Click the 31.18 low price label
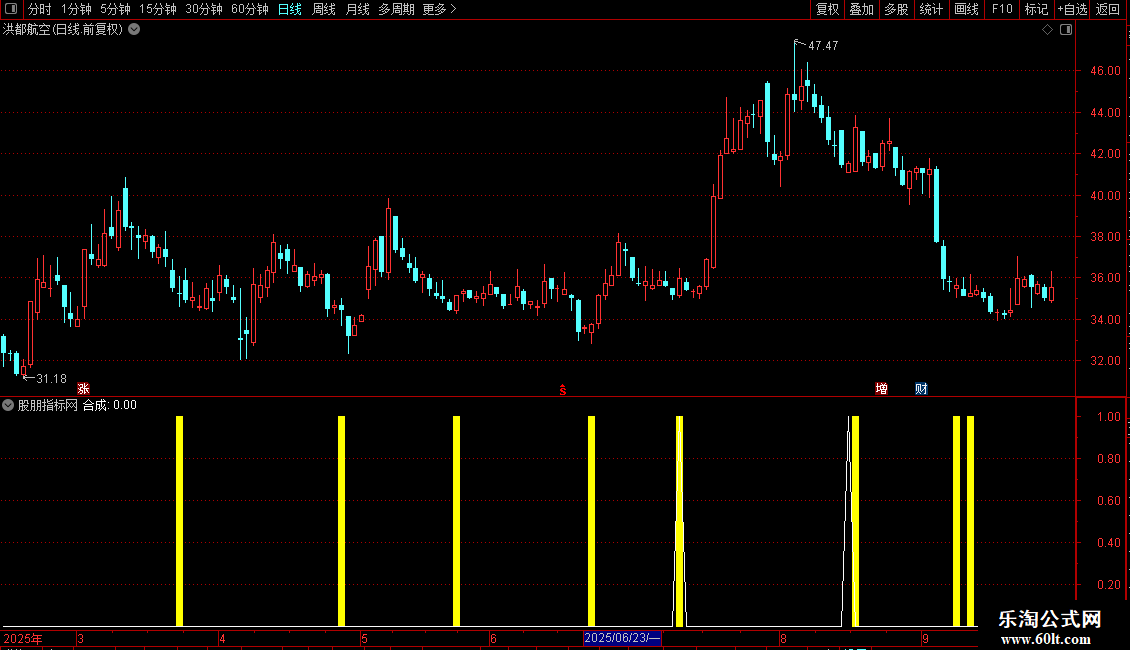1130x650 pixels. 51,379
